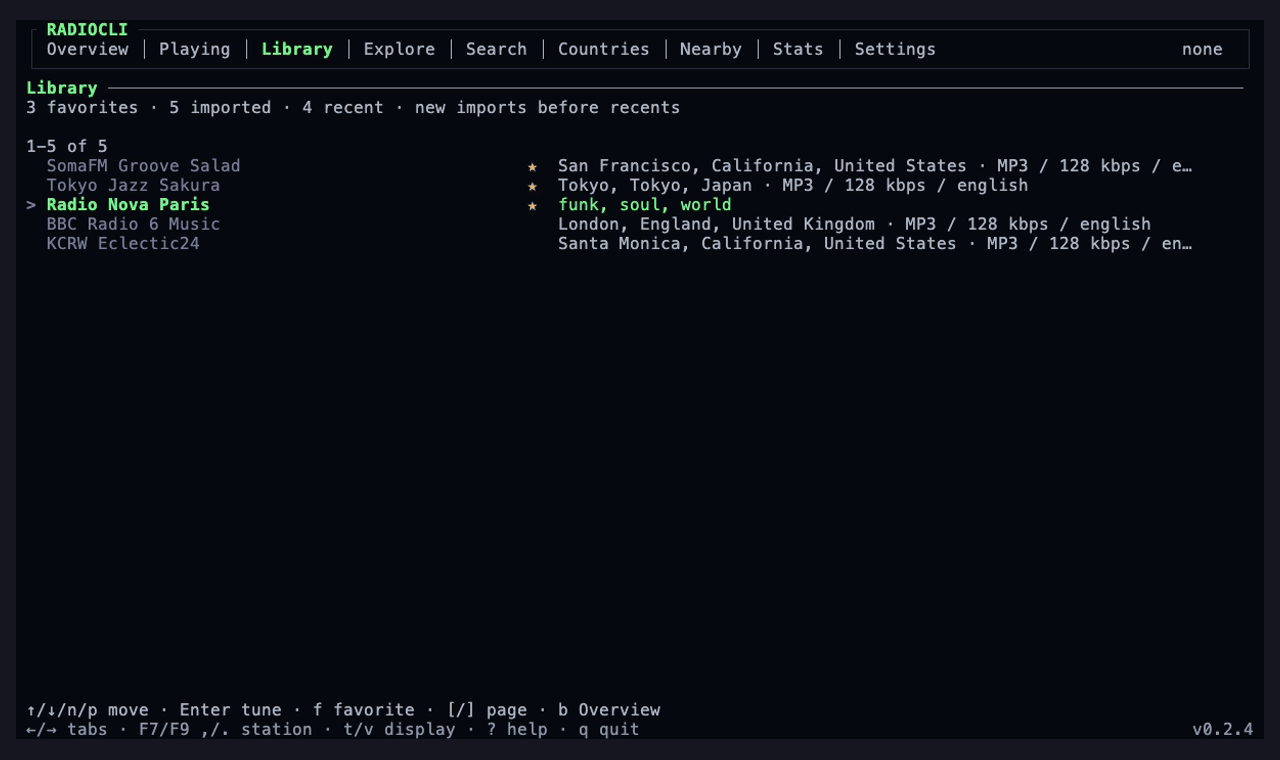Select the SomaFM Groove Salad station
The image size is (1280, 760).
(144, 166)
